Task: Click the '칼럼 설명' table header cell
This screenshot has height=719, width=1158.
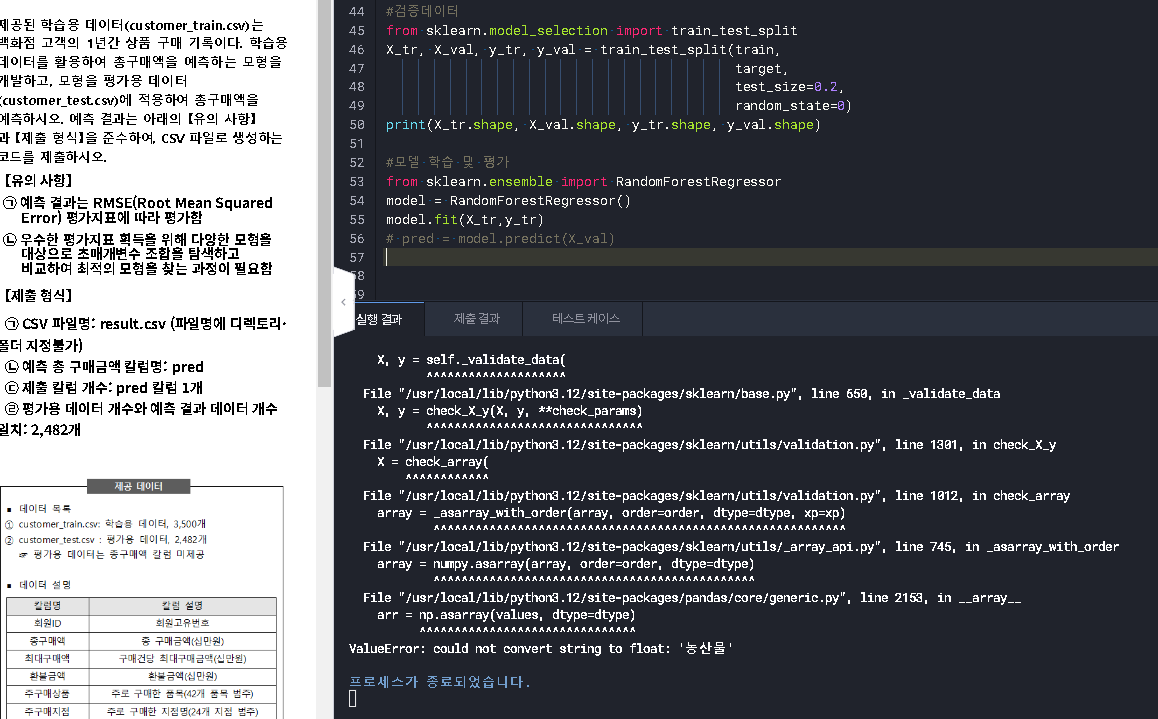Action: click(182, 605)
